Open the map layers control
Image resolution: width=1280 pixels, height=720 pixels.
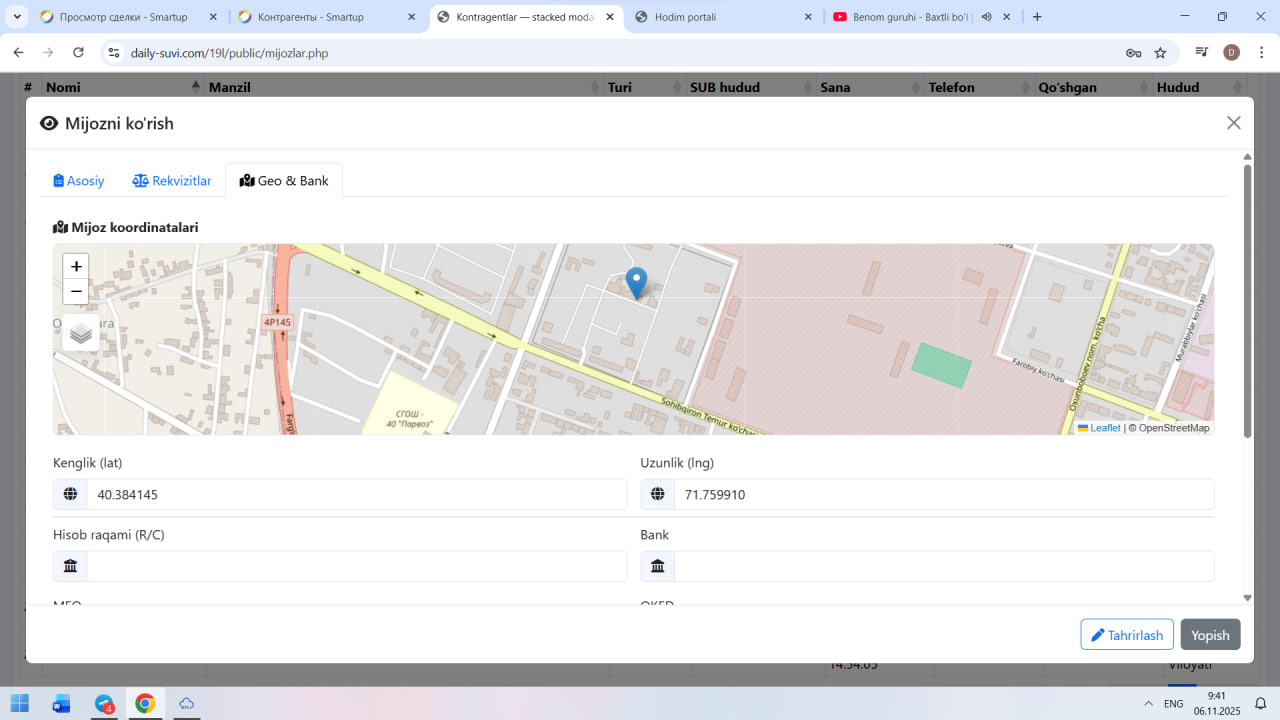[81, 333]
